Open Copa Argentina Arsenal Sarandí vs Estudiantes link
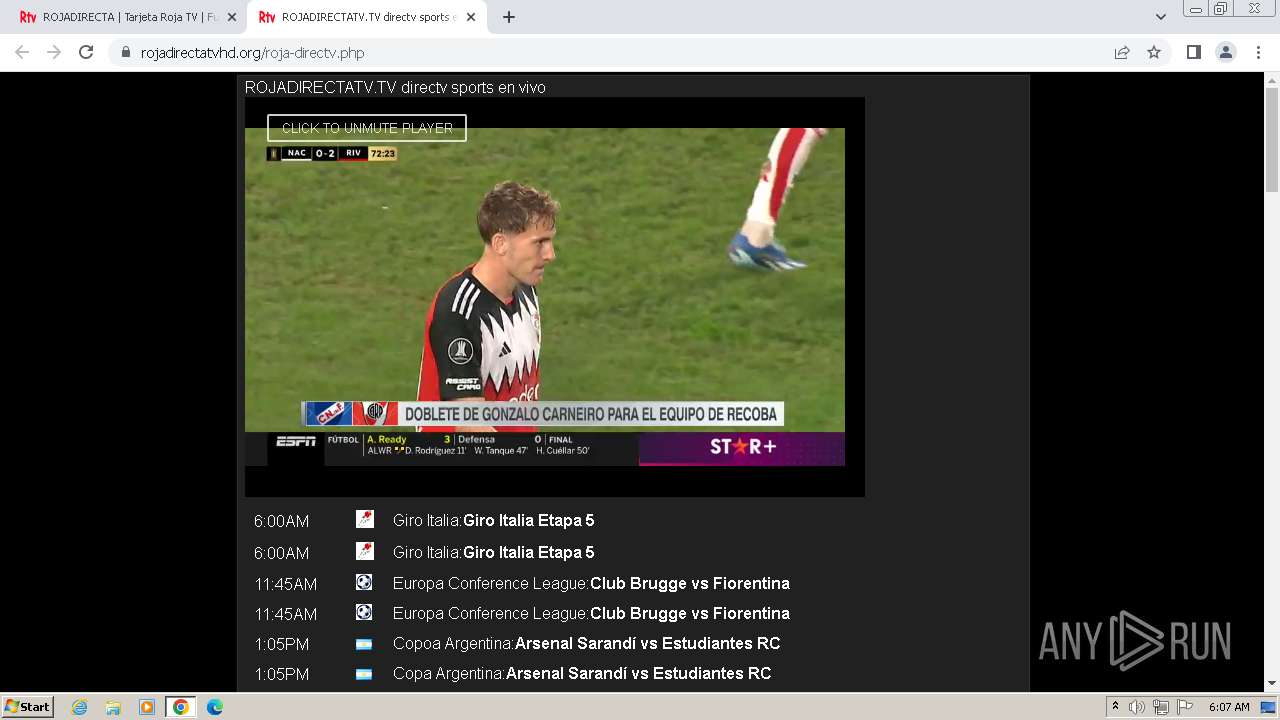The width and height of the screenshot is (1280, 720). (639, 673)
